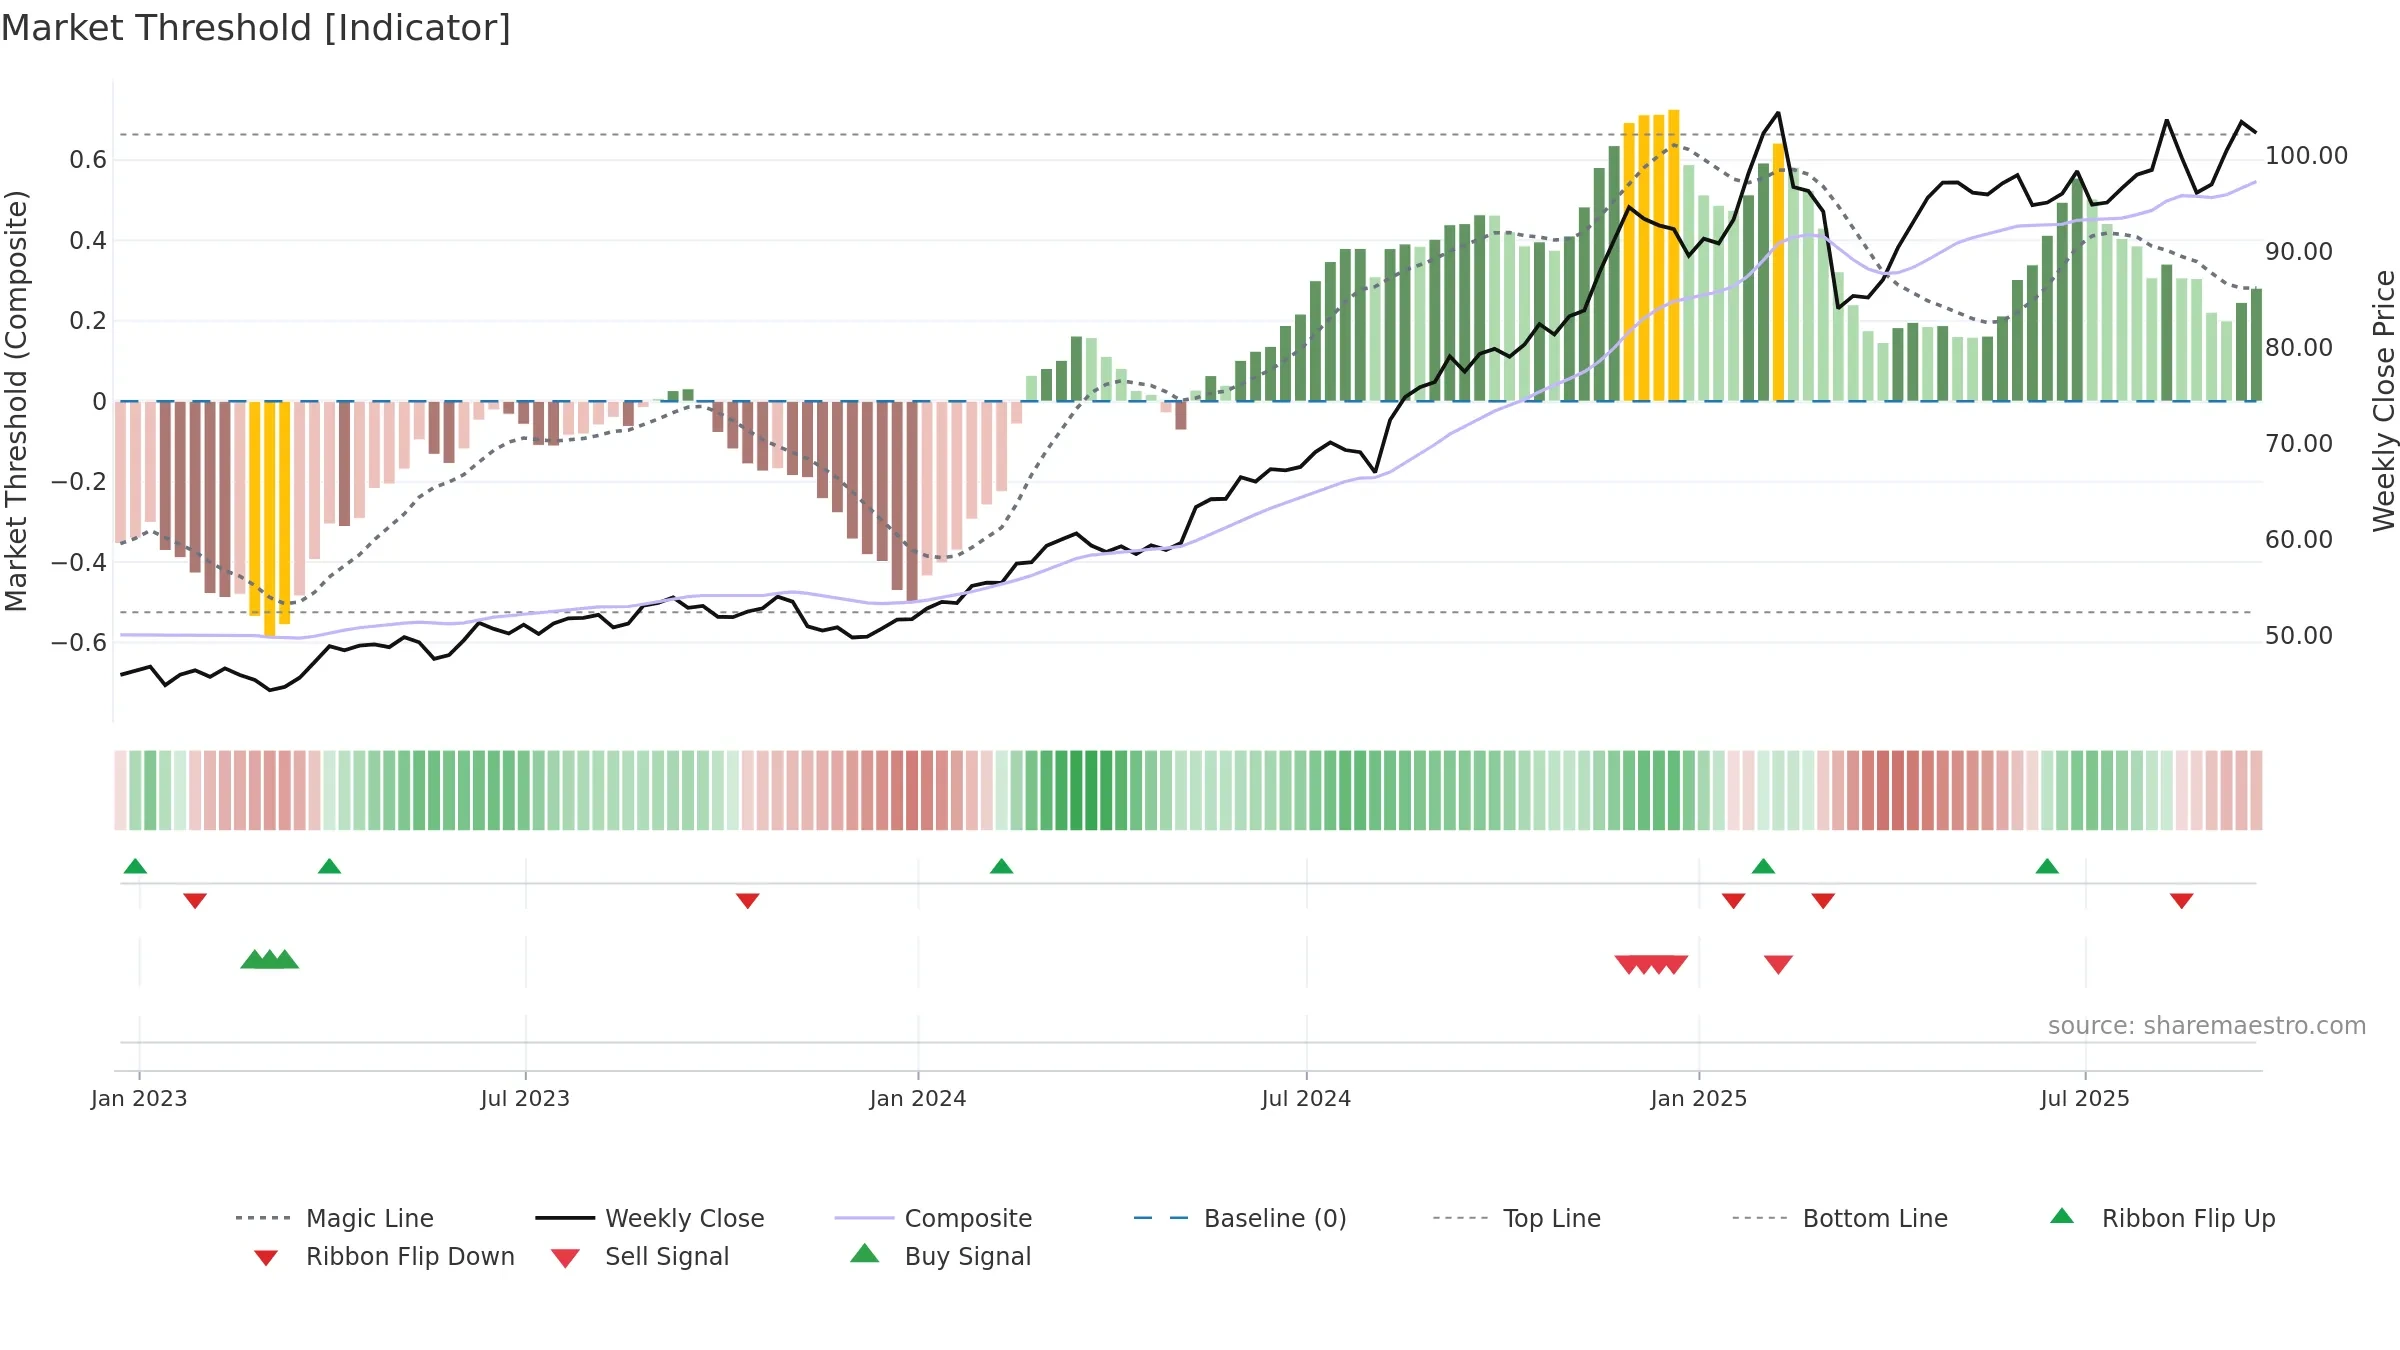This screenshot has width=2400, height=1350.
Task: Toggle the Sell Signal legend entry
Action: coord(640,1256)
